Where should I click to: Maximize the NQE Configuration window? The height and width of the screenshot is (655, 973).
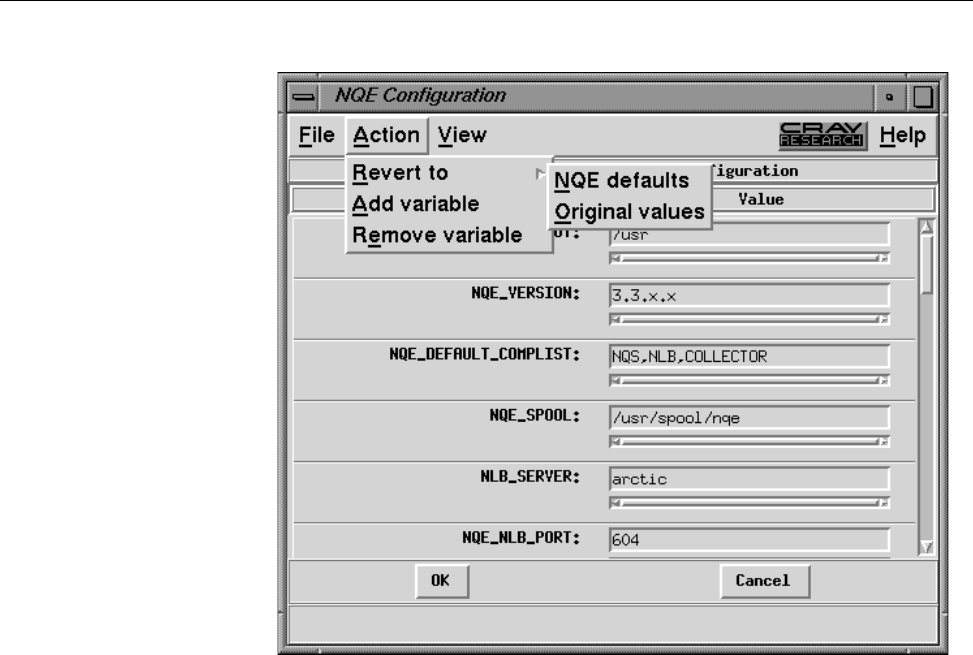pyautogui.click(x=922, y=97)
